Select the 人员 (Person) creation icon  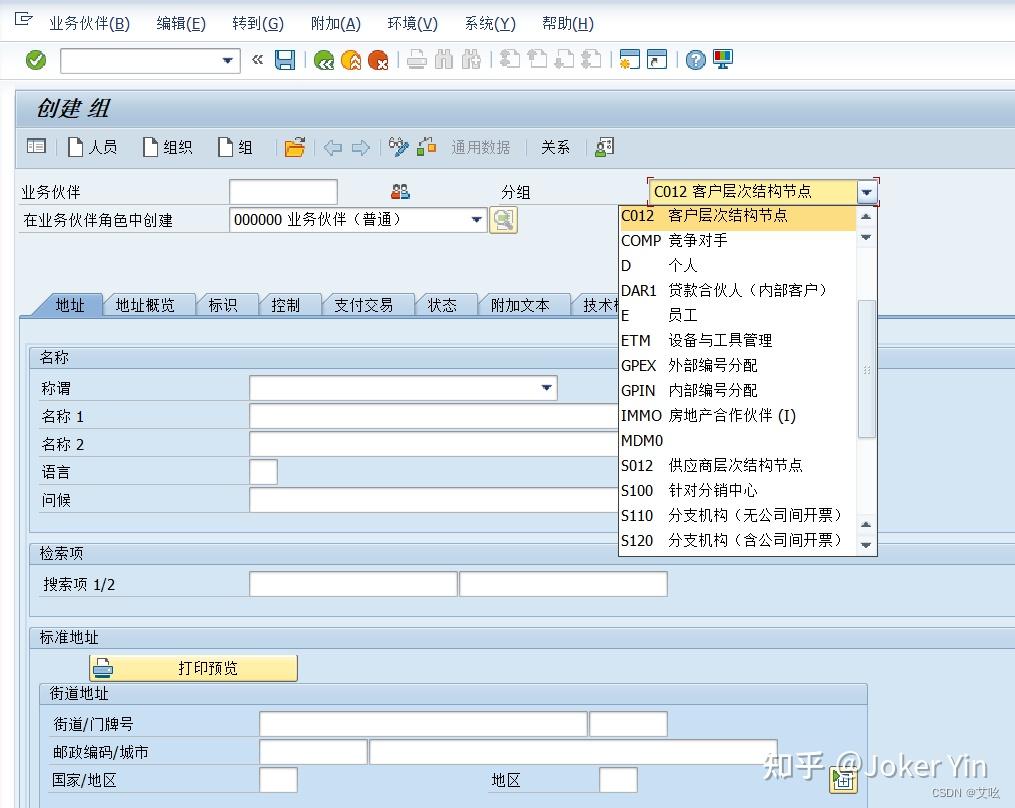(93, 147)
